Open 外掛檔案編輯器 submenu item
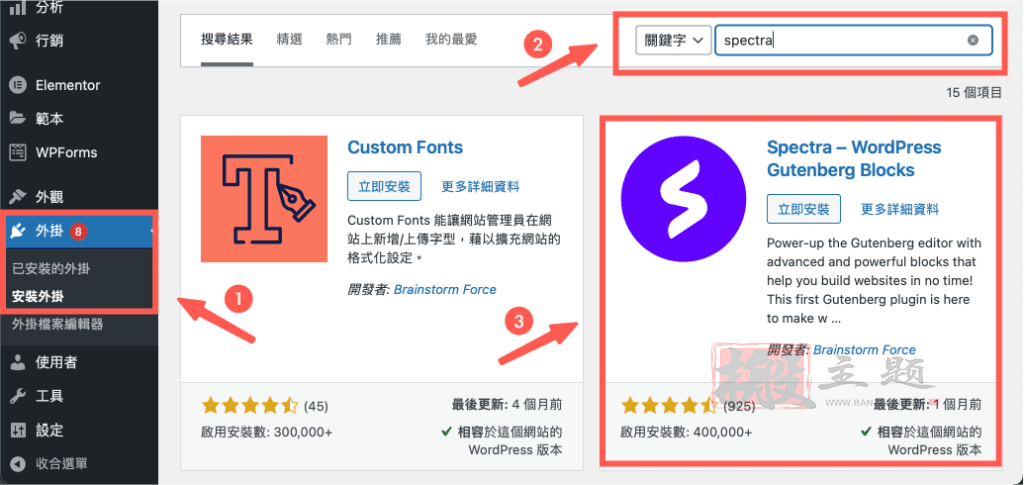The image size is (1024, 485). coord(57,324)
